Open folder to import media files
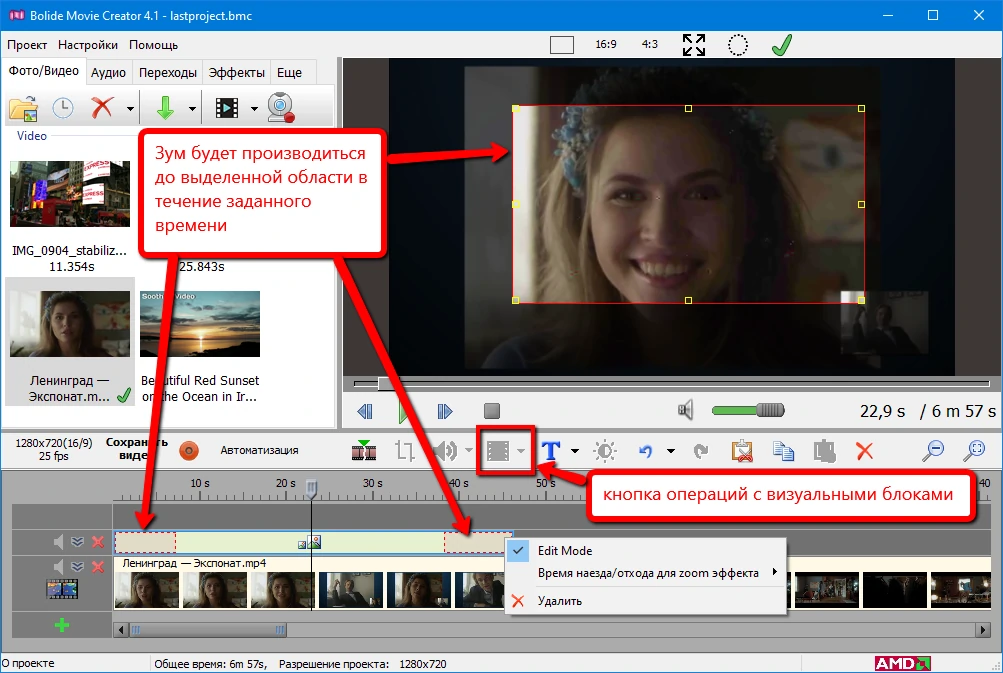1003x673 pixels. [x=24, y=108]
